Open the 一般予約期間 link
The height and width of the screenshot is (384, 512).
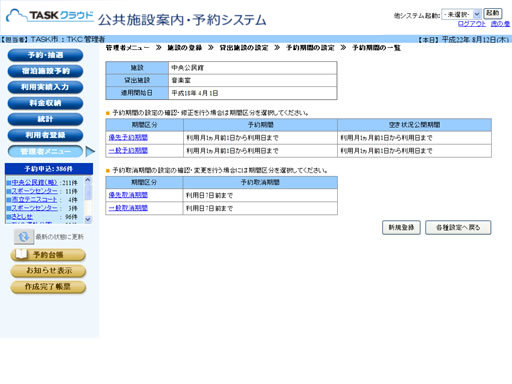coord(128,150)
